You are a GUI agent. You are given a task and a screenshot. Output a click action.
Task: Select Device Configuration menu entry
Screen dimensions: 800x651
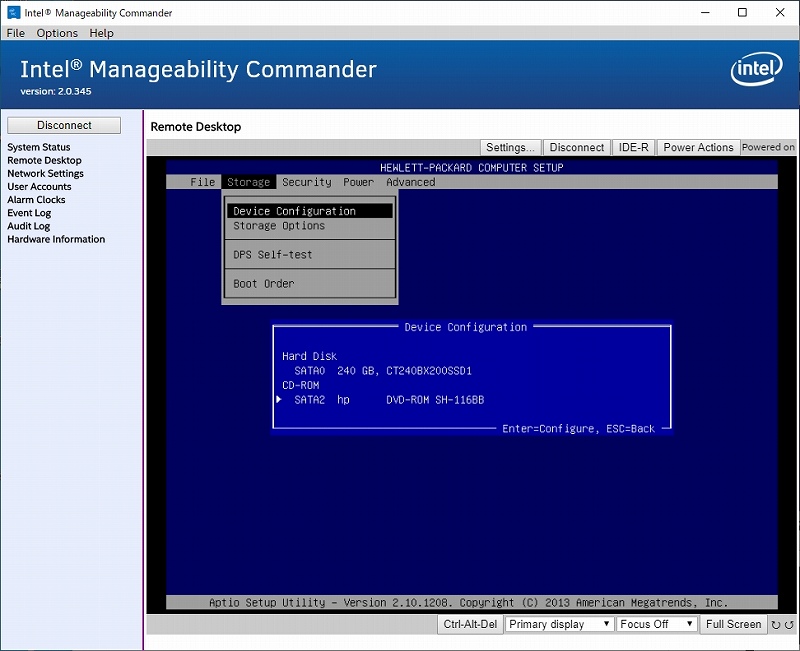pyautogui.click(x=310, y=211)
